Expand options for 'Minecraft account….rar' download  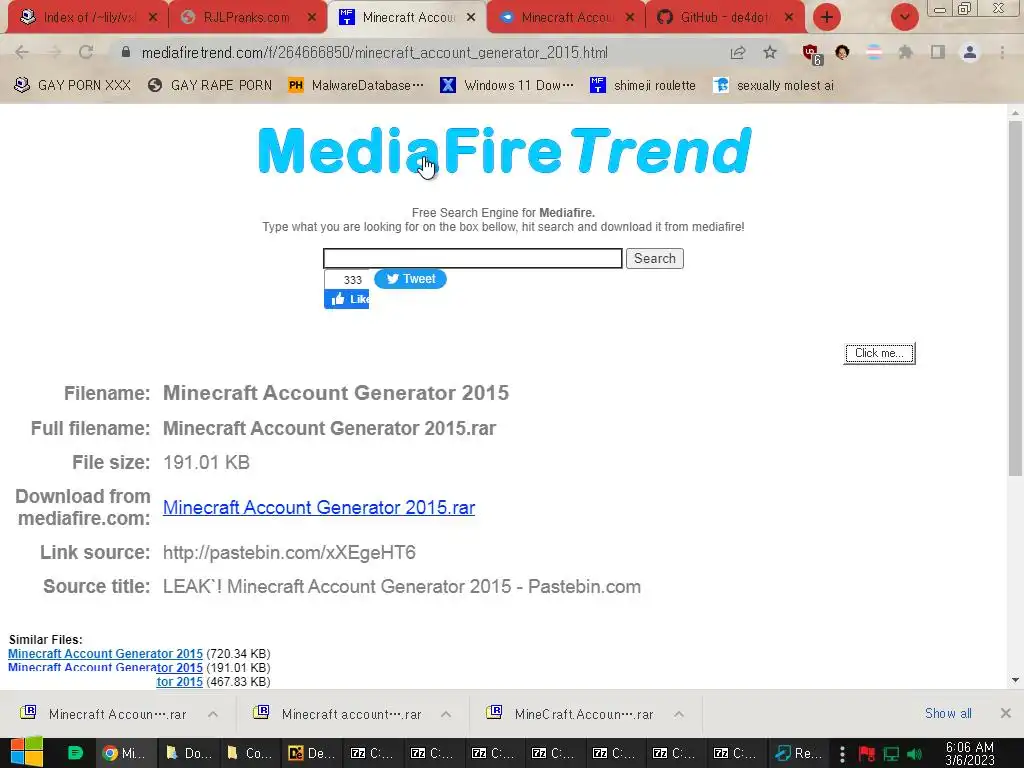point(446,714)
